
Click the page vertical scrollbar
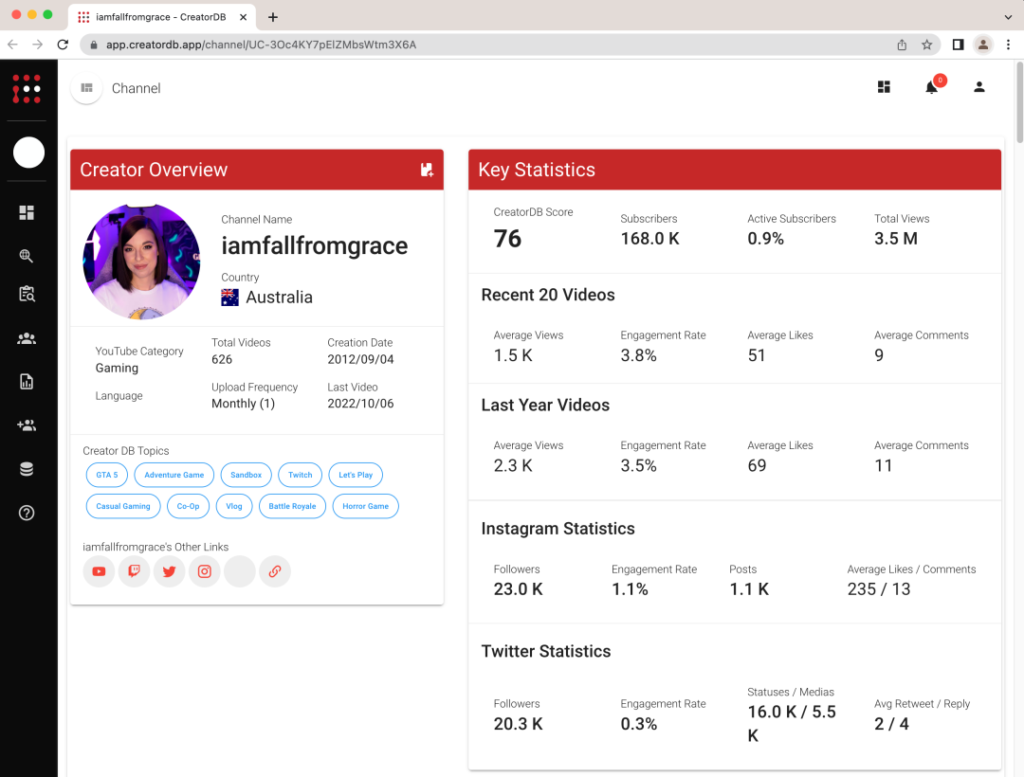[1019, 102]
